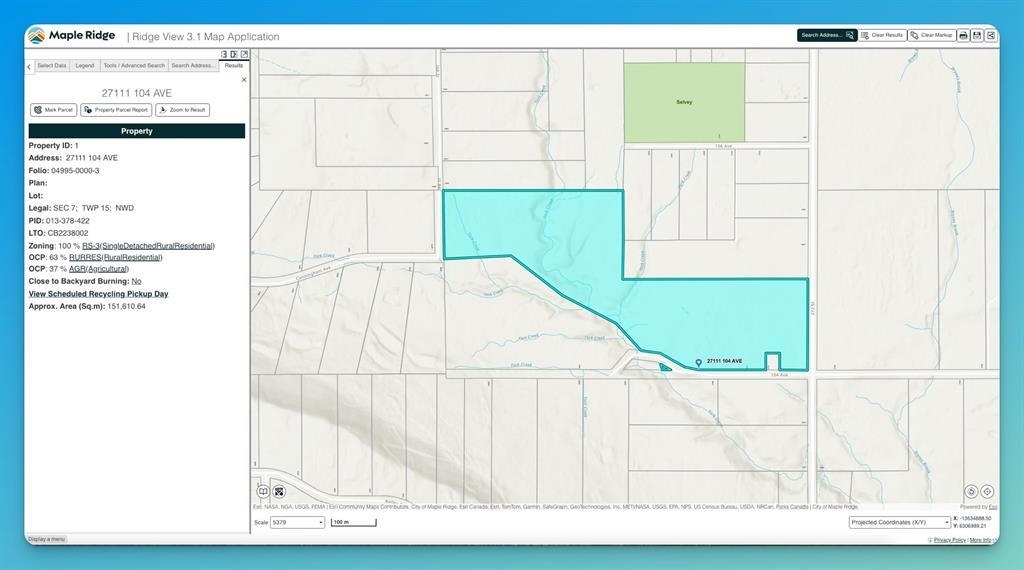Click the bookmarks book icon on map
The width and height of the screenshot is (1024, 570).
coord(263,491)
